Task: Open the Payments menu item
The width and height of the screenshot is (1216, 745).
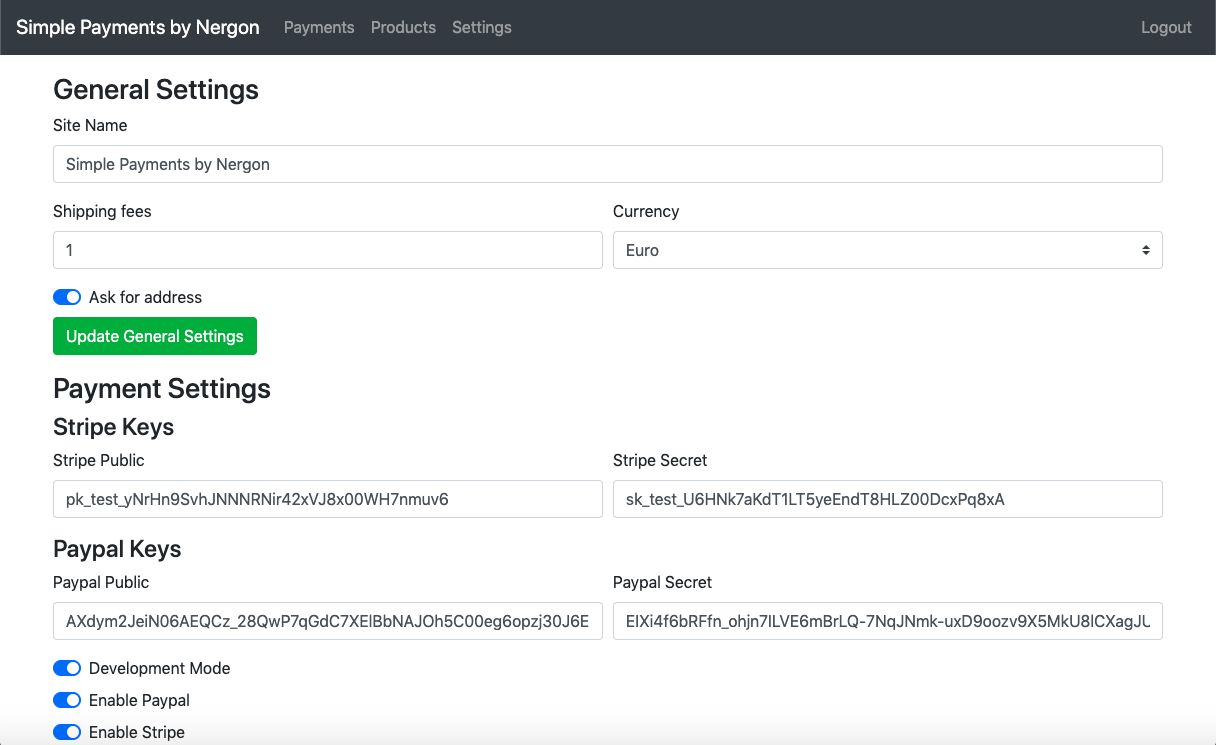Action: coord(319,27)
